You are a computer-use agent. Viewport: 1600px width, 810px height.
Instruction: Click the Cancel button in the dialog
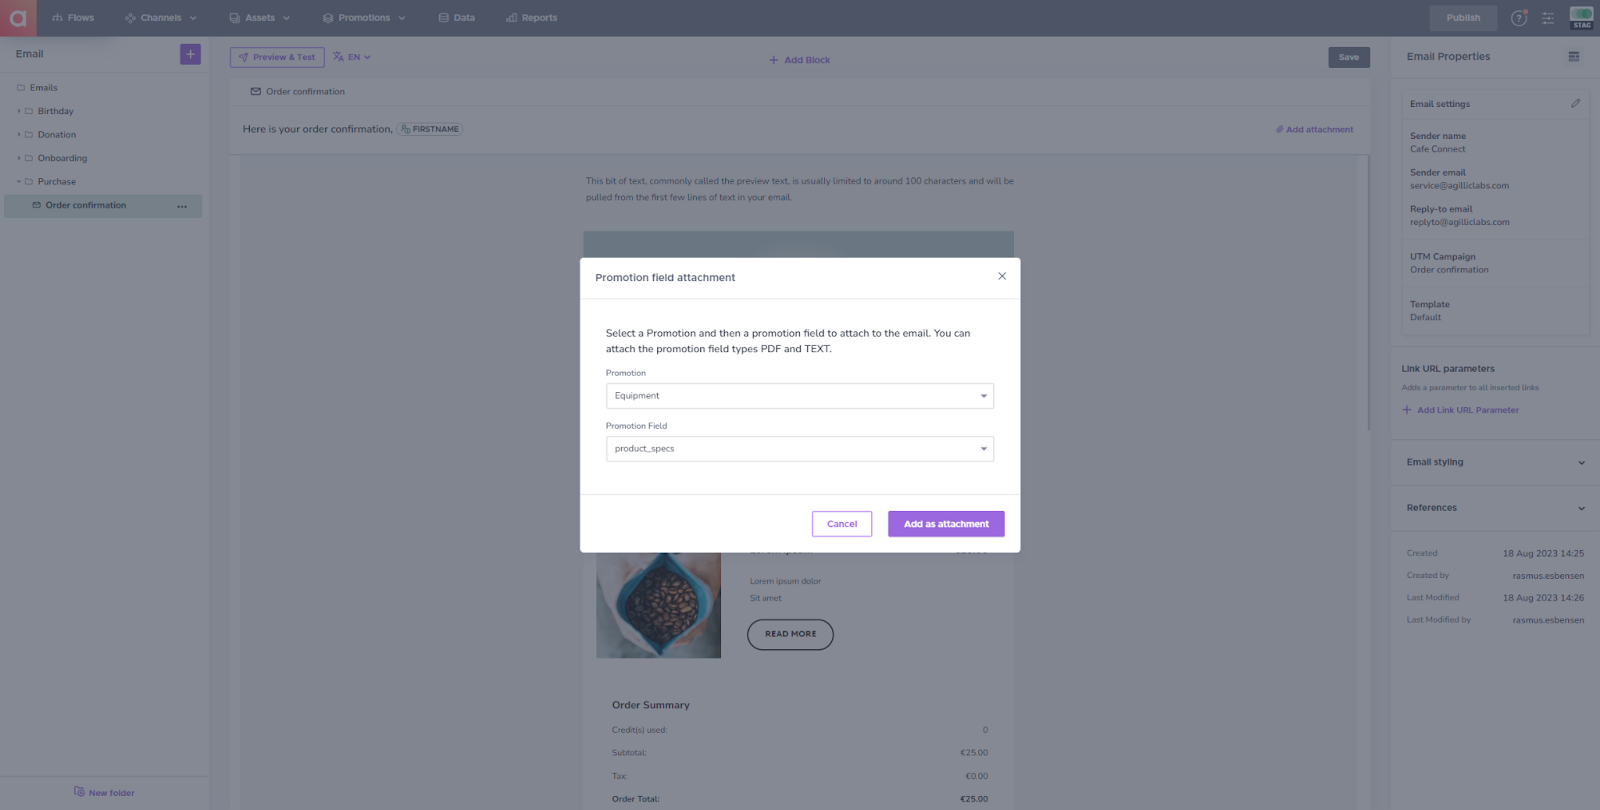842,524
